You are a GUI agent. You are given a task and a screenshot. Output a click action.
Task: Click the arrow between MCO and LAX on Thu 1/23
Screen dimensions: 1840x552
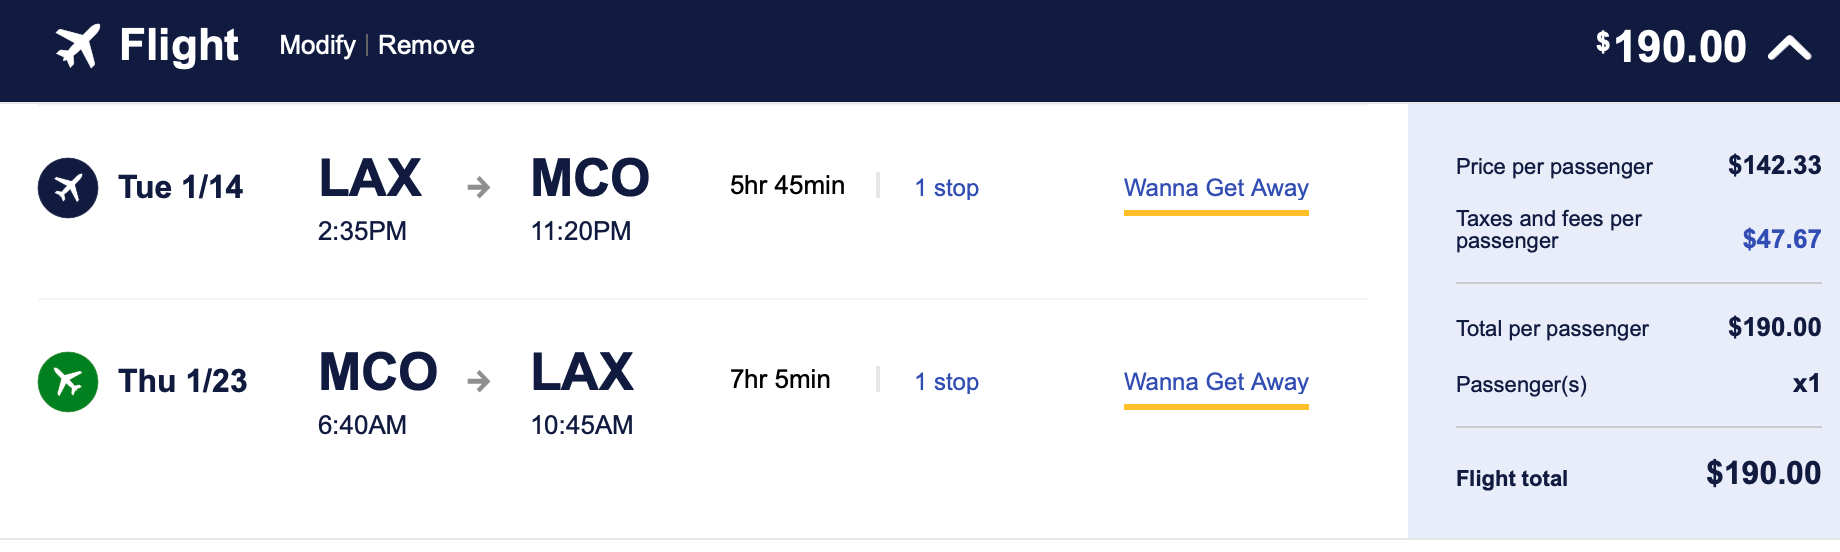479,381
